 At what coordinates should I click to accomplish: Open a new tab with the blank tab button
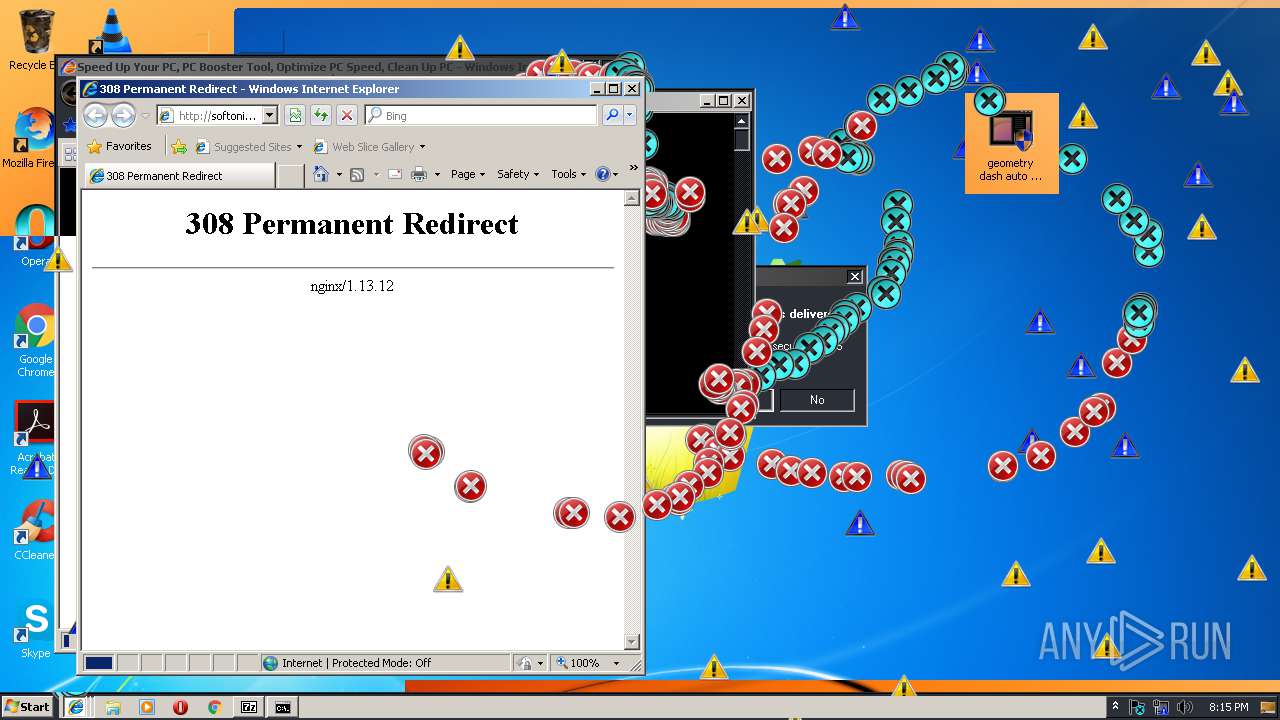click(x=290, y=176)
